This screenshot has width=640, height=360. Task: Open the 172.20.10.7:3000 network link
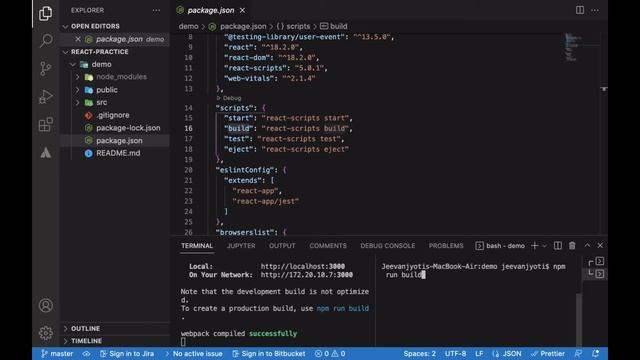pyautogui.click(x=307, y=275)
